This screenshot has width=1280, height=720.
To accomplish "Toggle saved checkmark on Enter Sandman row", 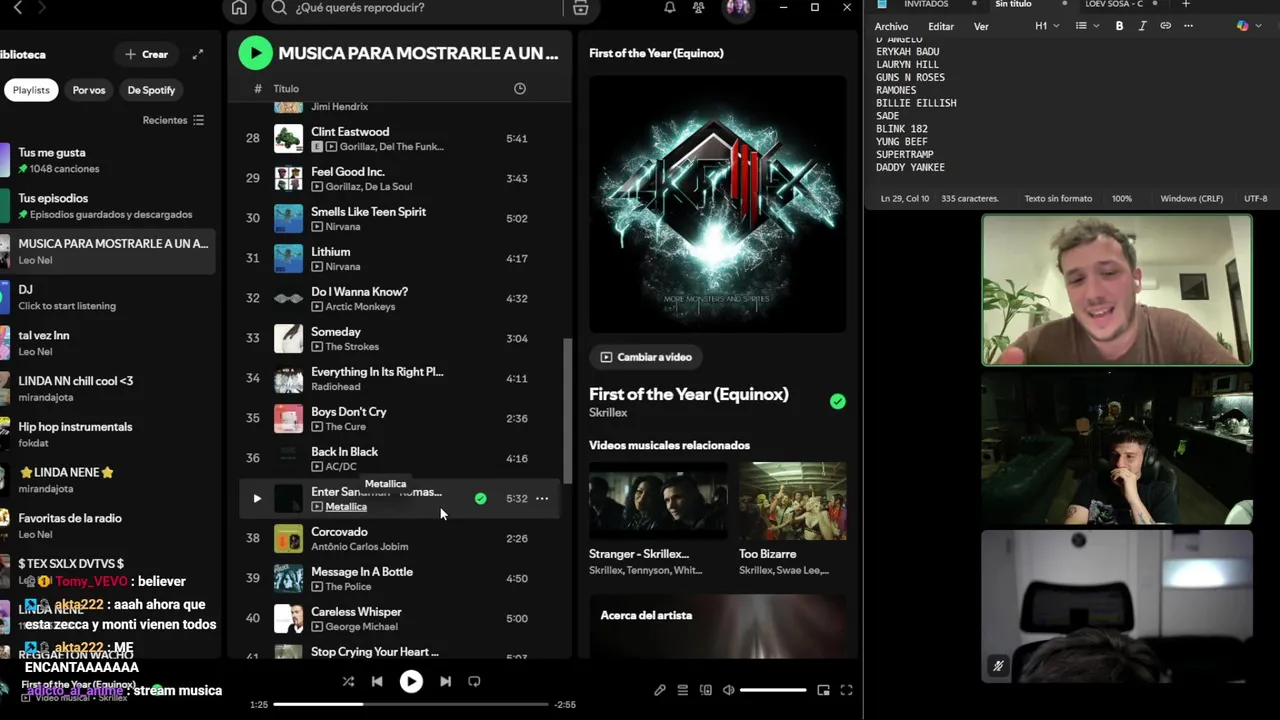I will click(481, 498).
